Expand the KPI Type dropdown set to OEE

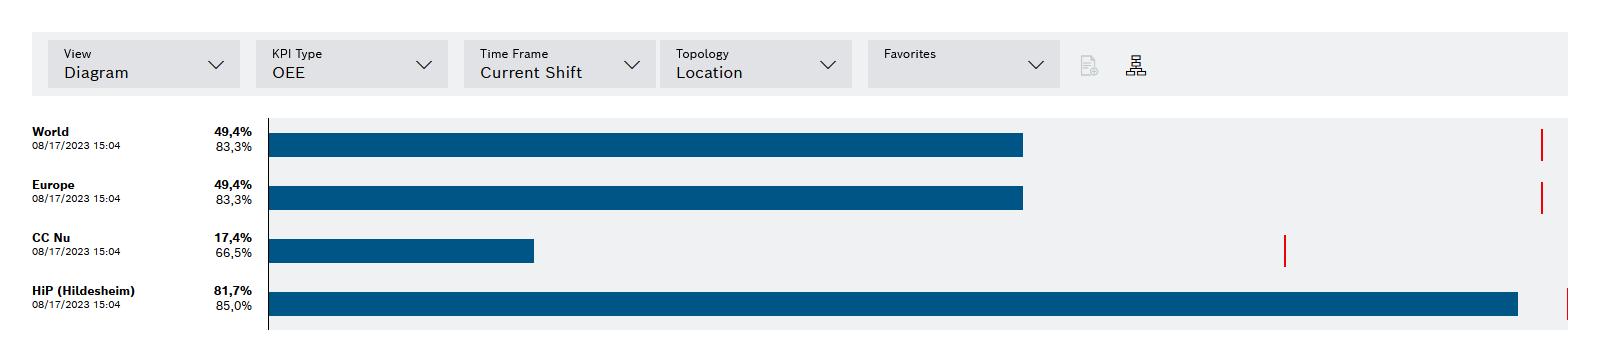pos(352,64)
